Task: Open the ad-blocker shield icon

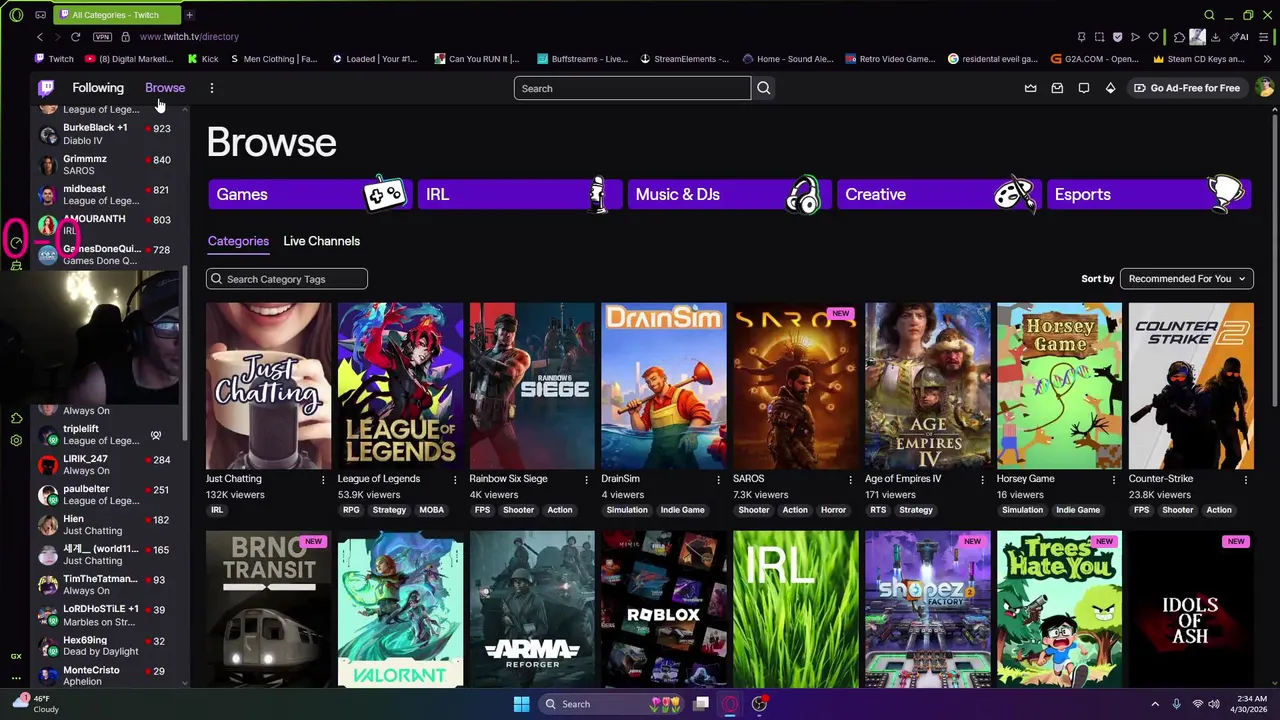Action: 1117,37
